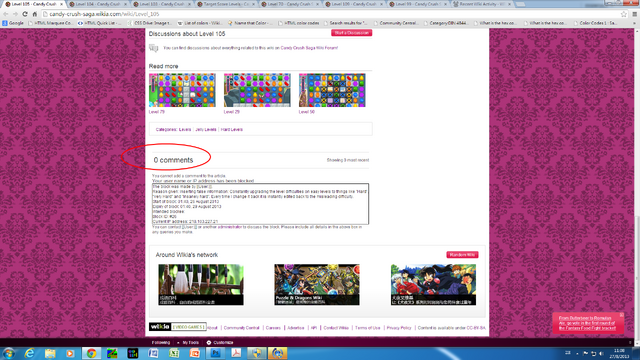The width and height of the screenshot is (640, 360).
Task: Open the Privacy Policy footer link
Action: coord(399,328)
